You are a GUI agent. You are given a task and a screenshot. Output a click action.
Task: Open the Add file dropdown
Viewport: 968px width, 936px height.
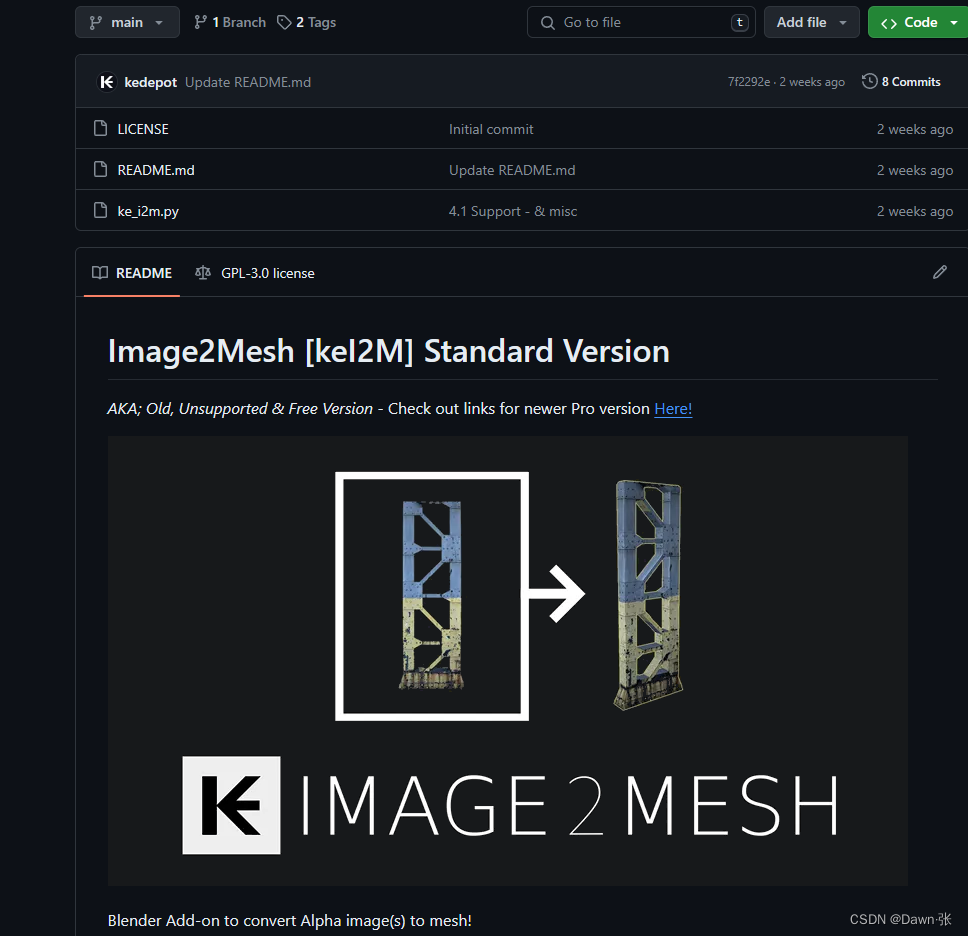(811, 22)
